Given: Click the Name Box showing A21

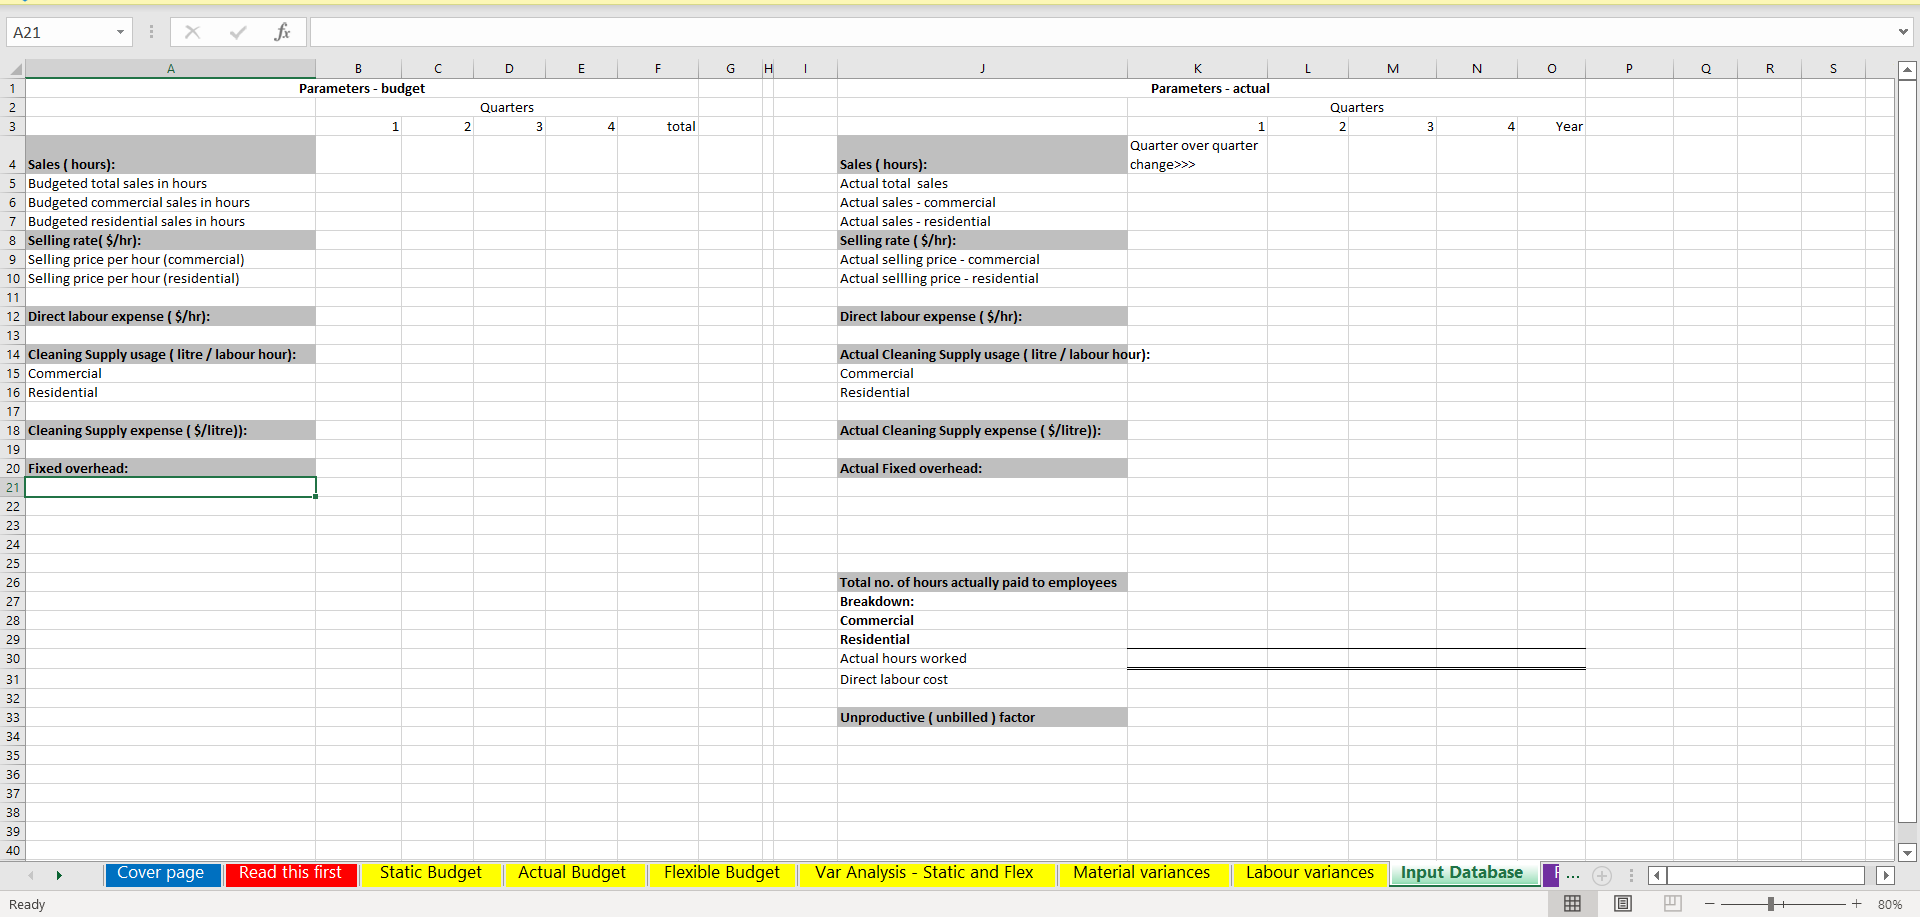Looking at the screenshot, I should 60,32.
